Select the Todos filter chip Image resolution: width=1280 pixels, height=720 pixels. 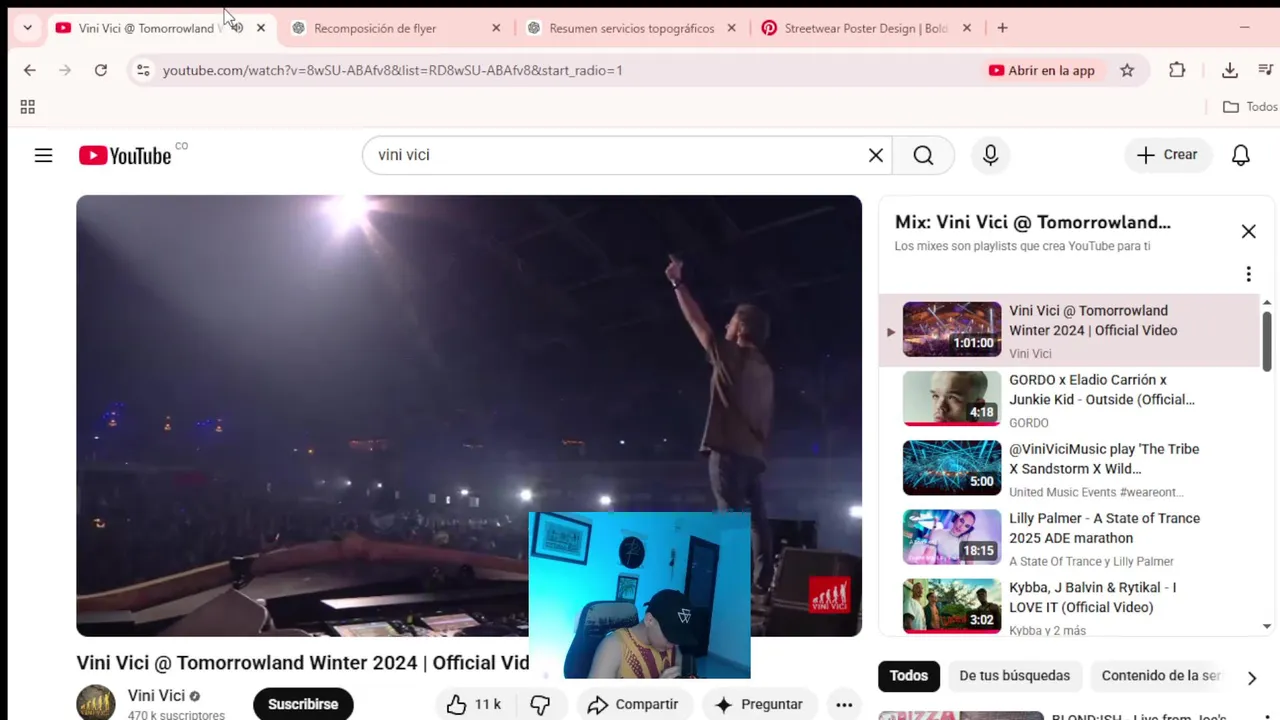(909, 676)
